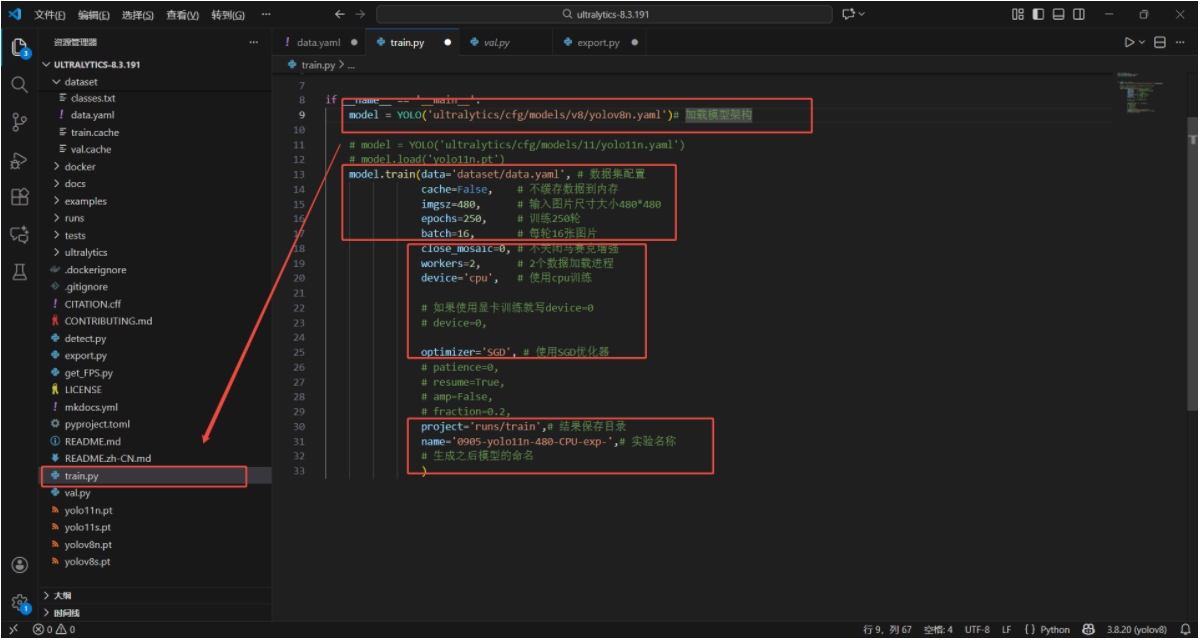Open train.py in the file tree
1201x641 pixels.
point(155,476)
